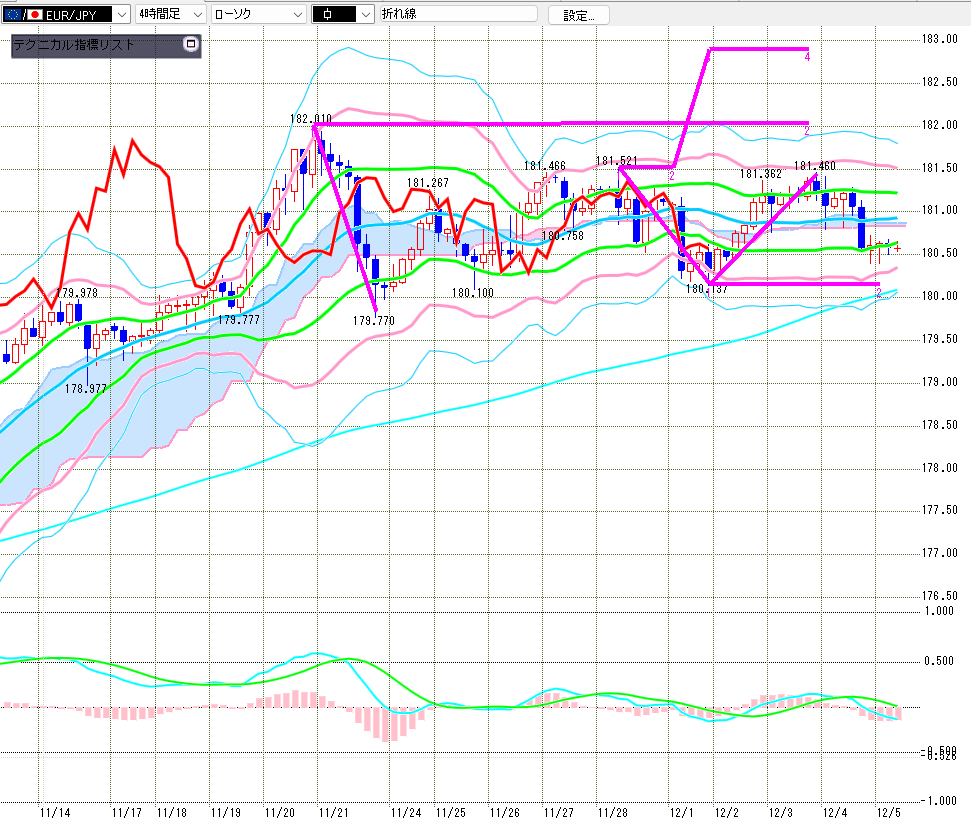Click the 179.770 low price label
Image resolution: width=971 pixels, height=822 pixels.
(x=374, y=320)
